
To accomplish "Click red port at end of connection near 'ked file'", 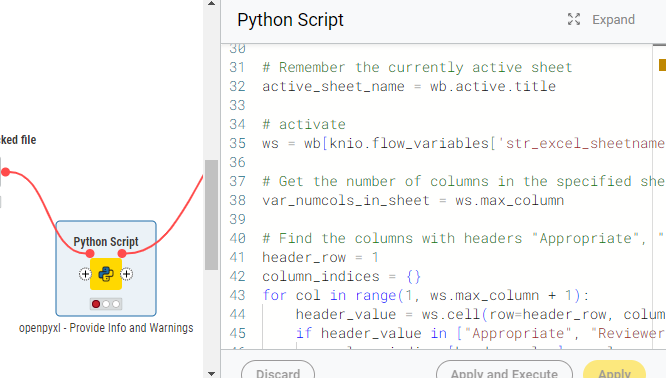I will [6, 172].
